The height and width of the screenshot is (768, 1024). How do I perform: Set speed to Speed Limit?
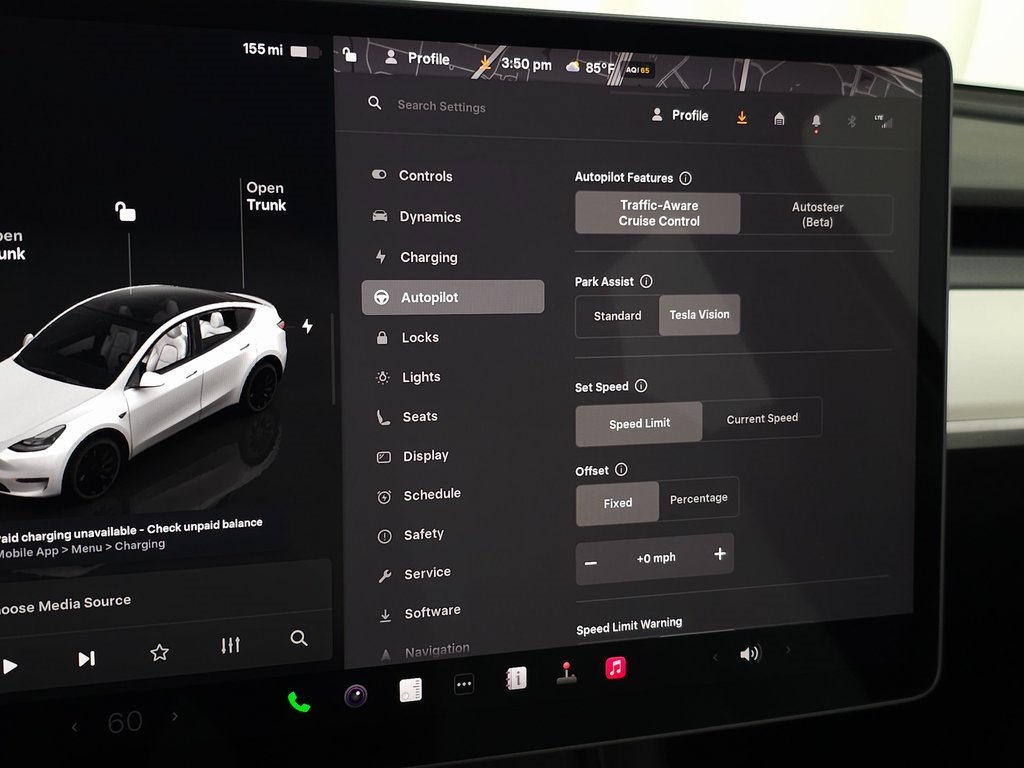pos(639,424)
